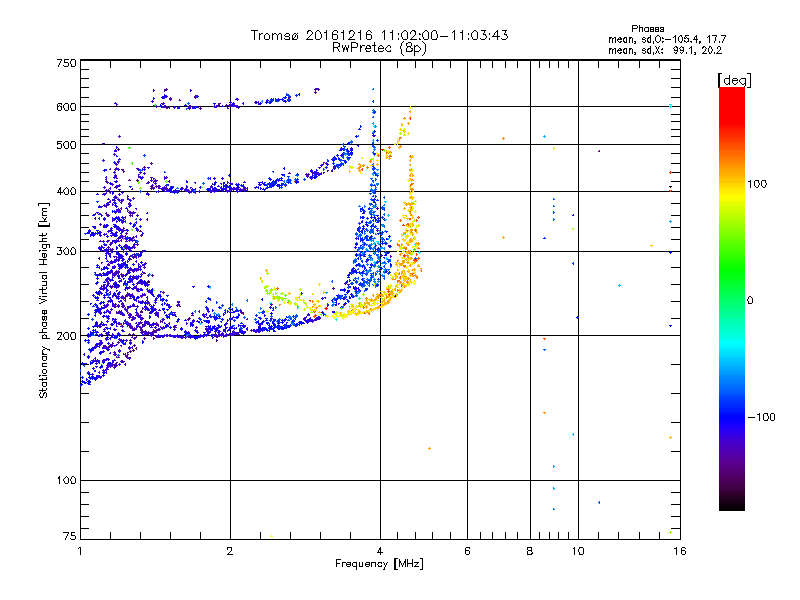The height and width of the screenshot is (600, 800).
Task: Click the x-axis tick label '16'
Action: pos(680,551)
